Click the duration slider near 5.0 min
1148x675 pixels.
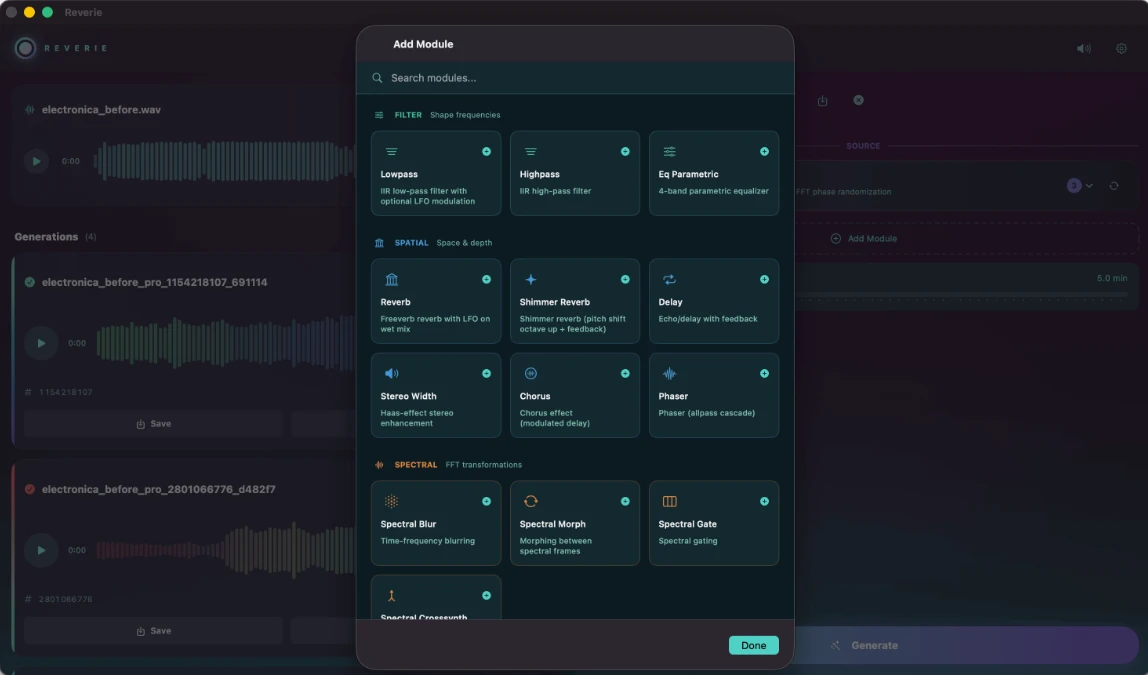pos(965,294)
